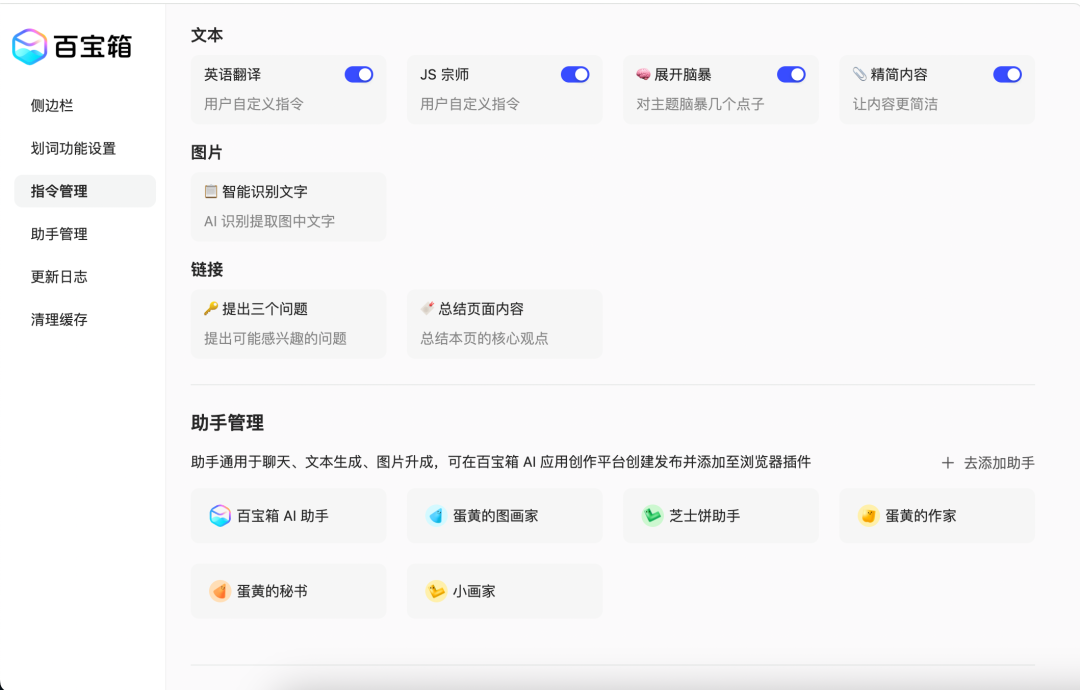Image resolution: width=1080 pixels, height=690 pixels.
Task: Click the 文本 section heading
Action: pos(207,35)
